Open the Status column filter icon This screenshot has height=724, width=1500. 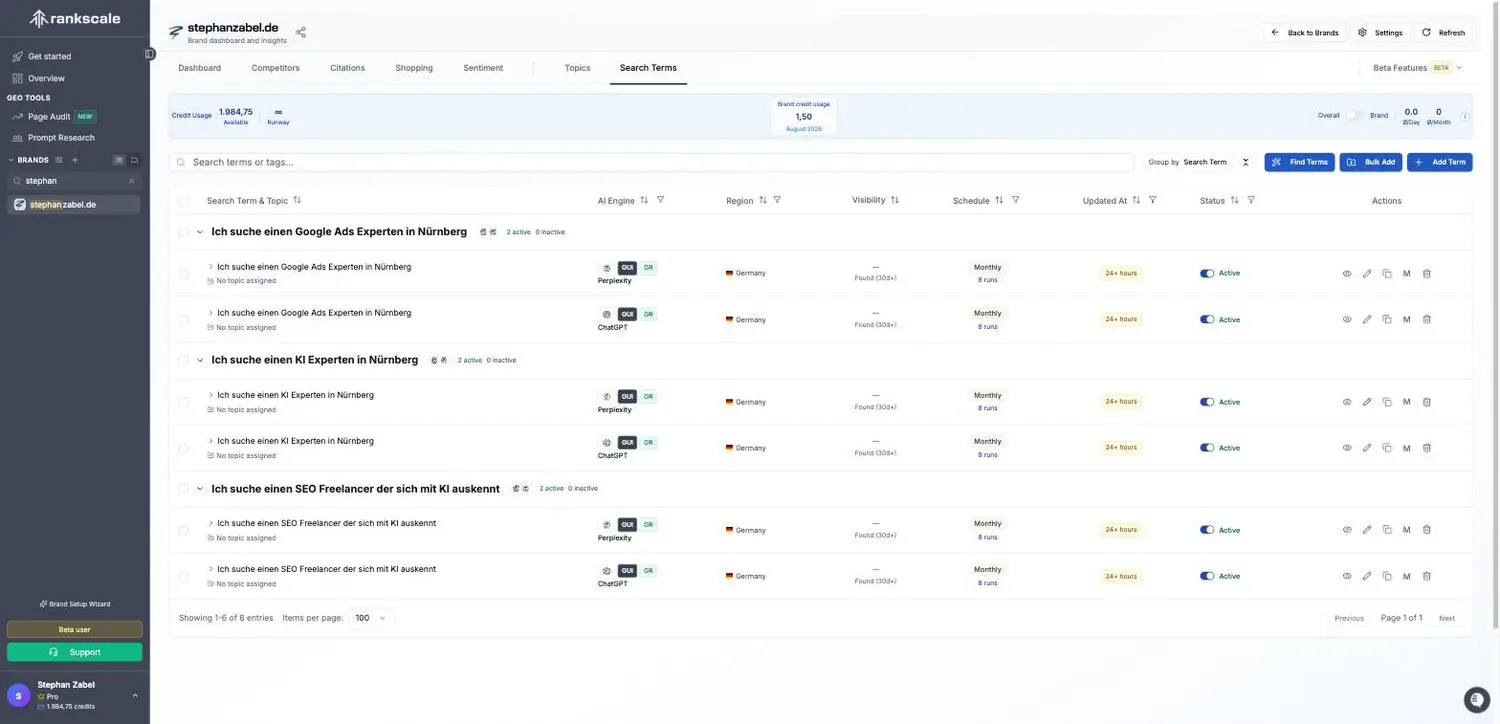point(1251,200)
